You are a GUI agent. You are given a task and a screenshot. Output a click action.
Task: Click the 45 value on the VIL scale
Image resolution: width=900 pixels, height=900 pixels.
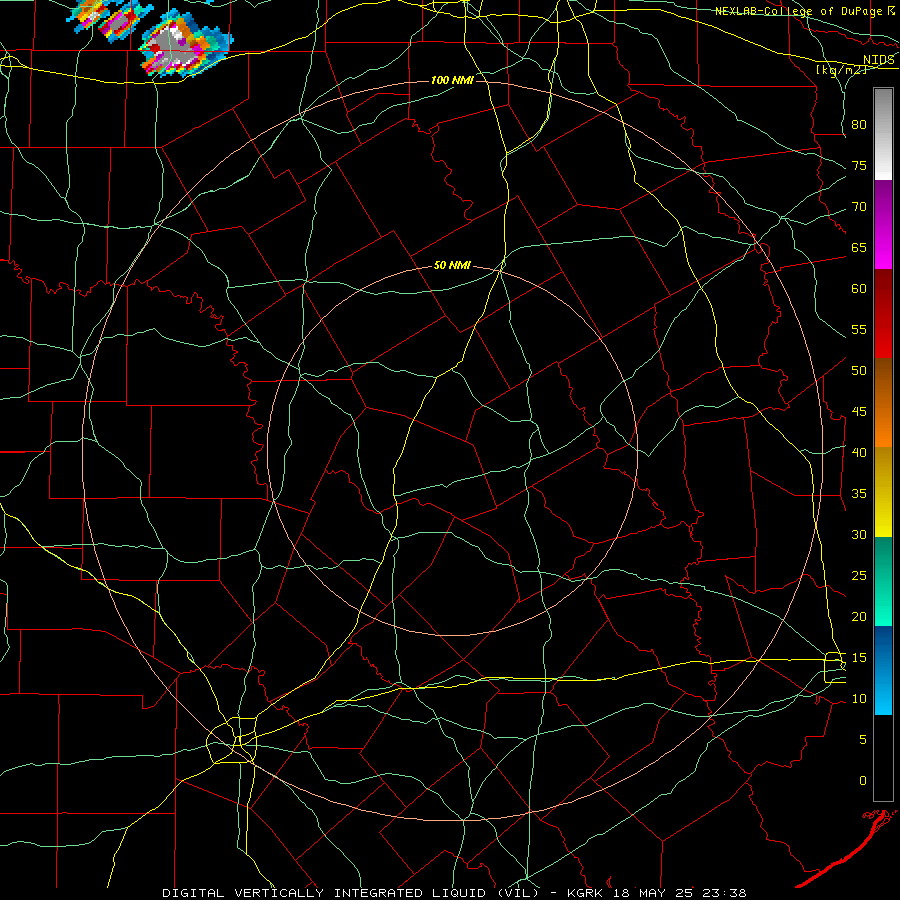859,412
